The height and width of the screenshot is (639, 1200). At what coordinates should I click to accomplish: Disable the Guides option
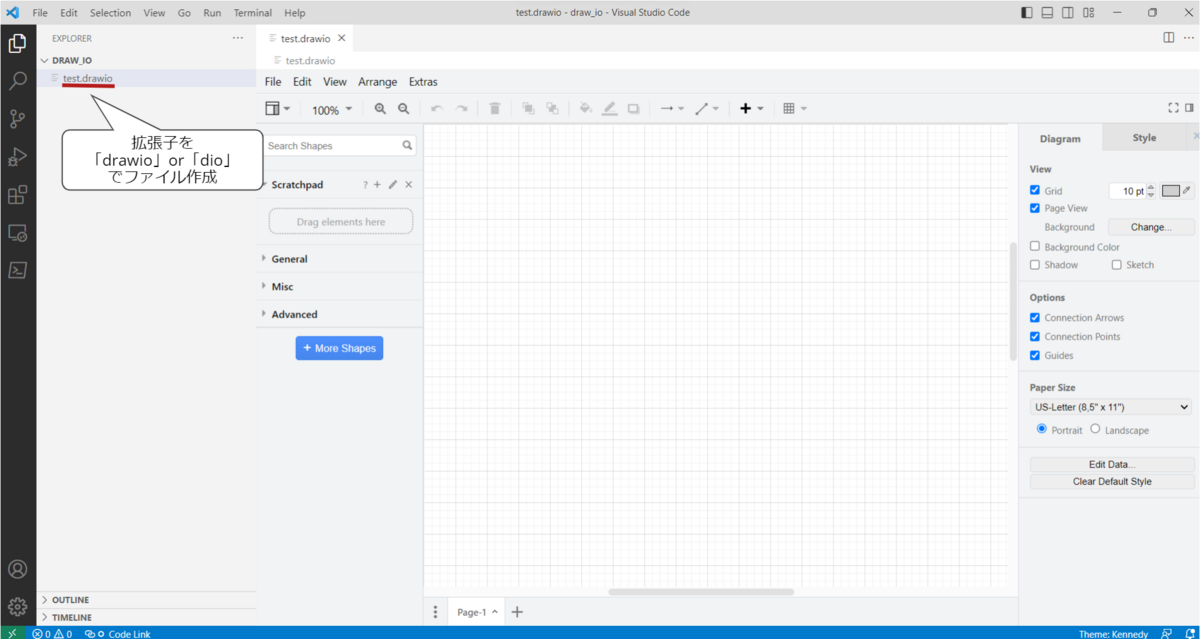tap(1035, 355)
